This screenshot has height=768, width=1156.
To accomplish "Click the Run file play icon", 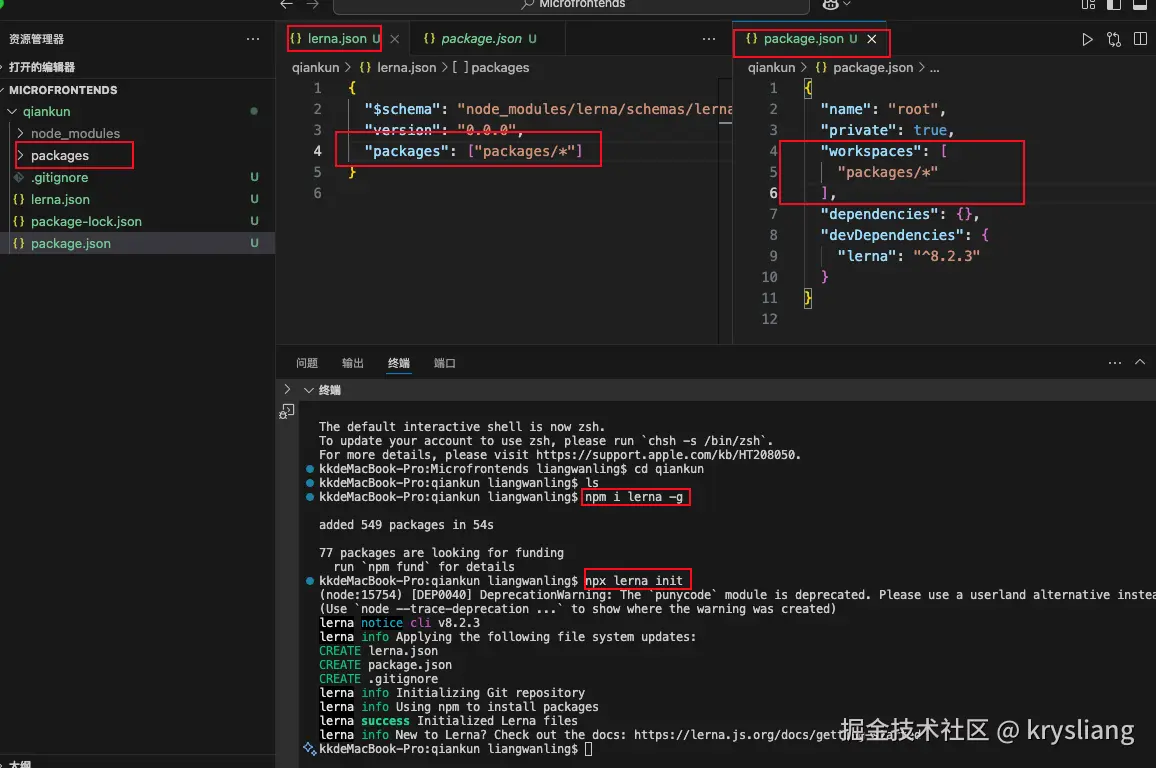I will click(x=1087, y=39).
